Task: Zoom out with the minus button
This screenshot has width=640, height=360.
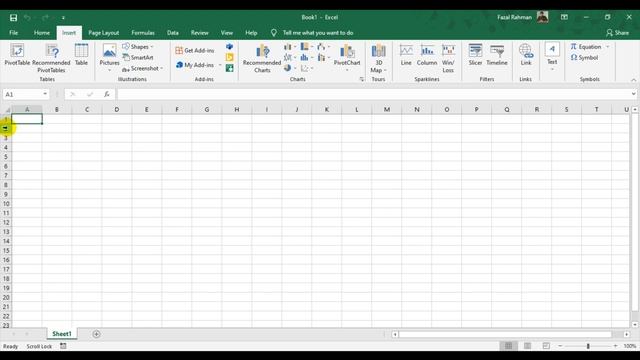Action: click(560, 346)
